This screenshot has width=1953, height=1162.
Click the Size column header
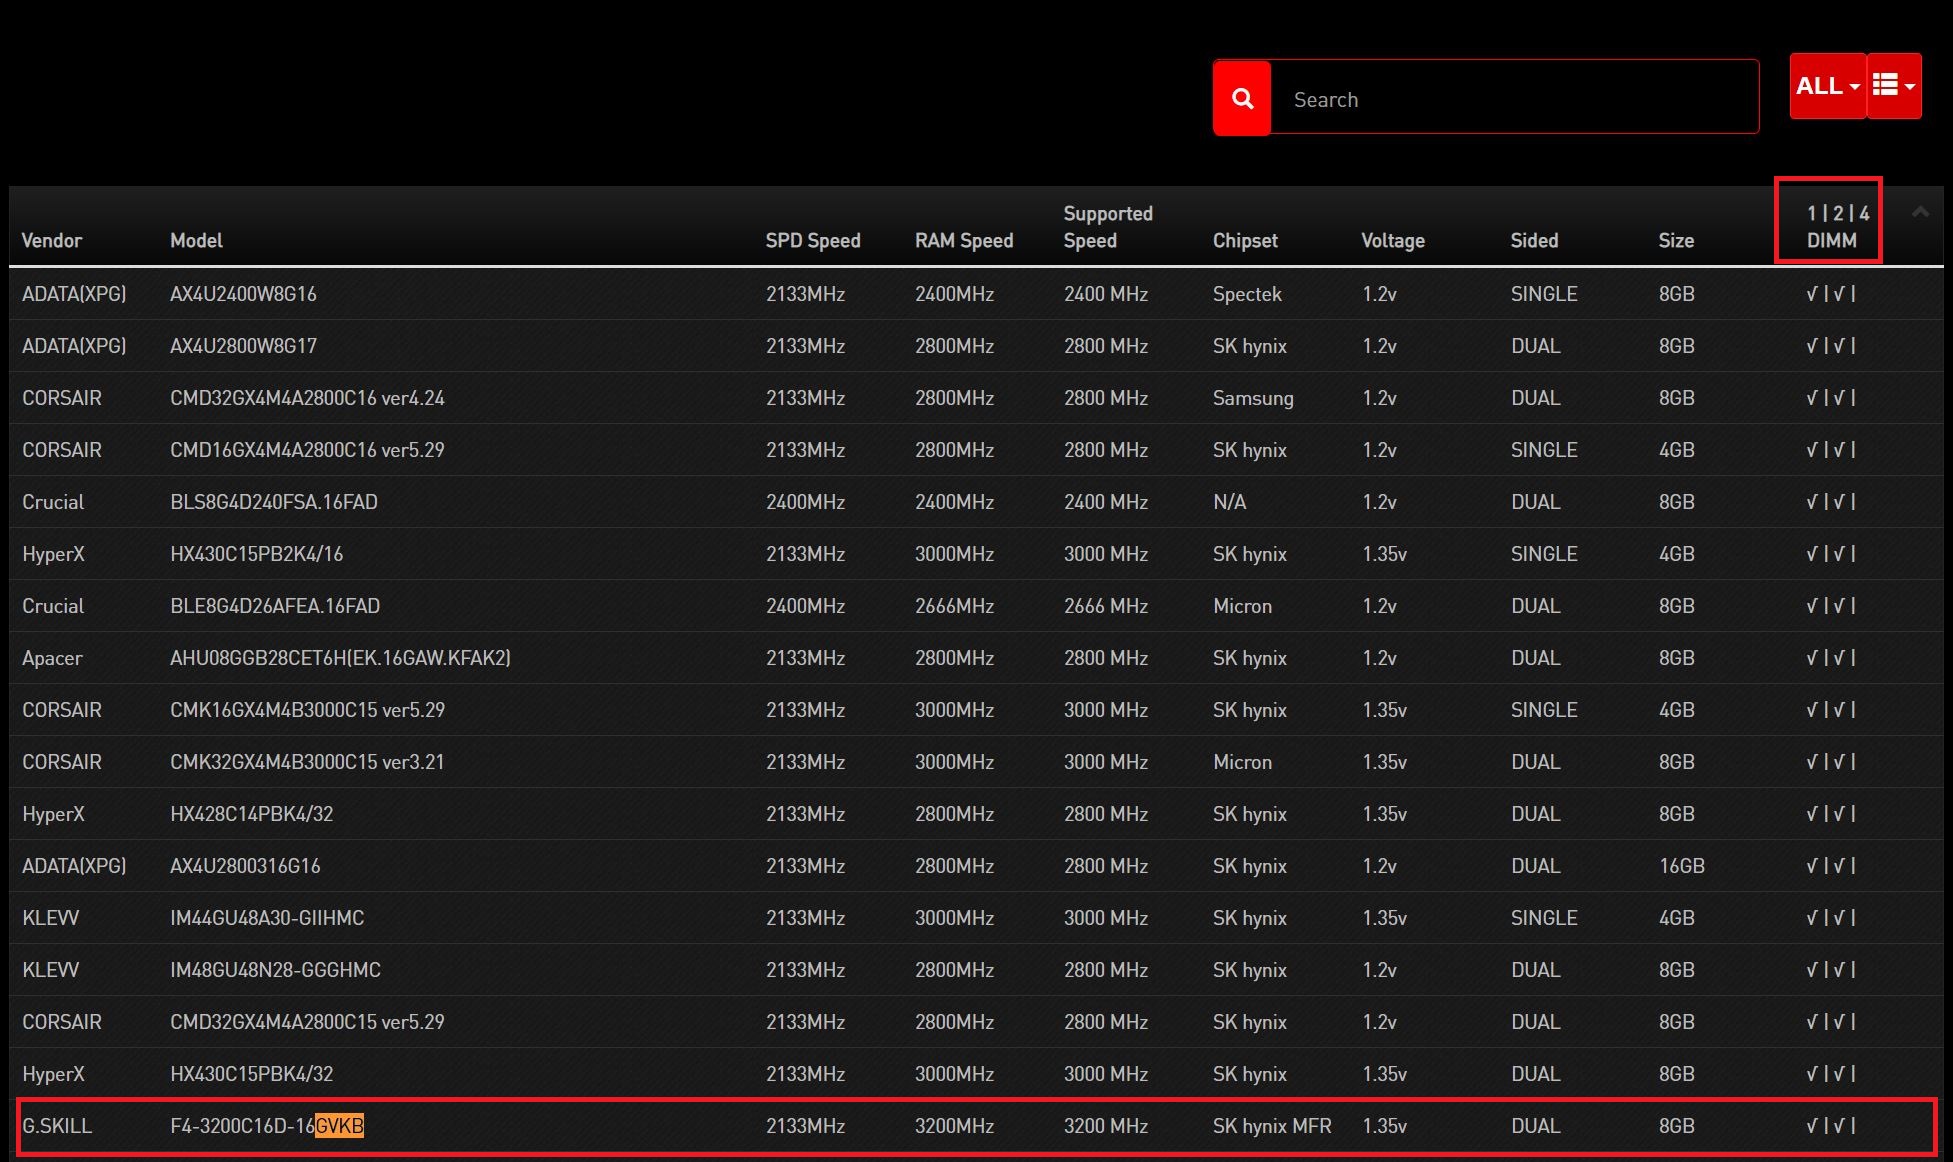[x=1676, y=240]
